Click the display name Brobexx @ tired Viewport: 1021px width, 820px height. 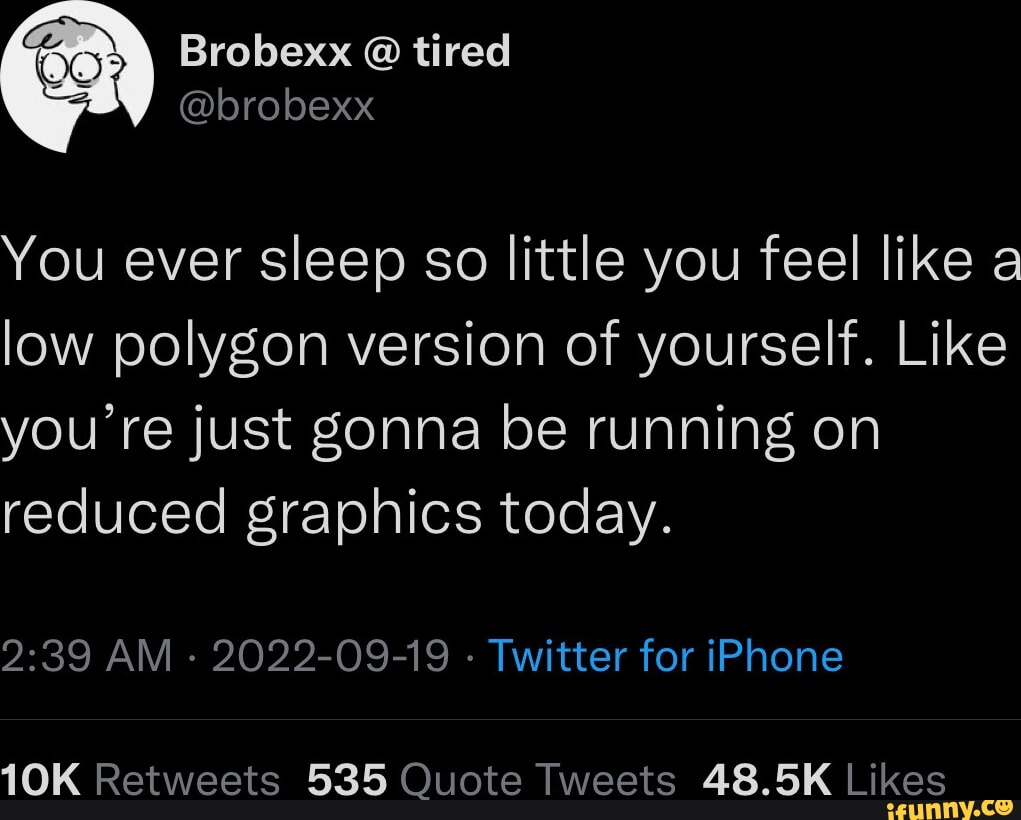pyautogui.click(x=345, y=50)
